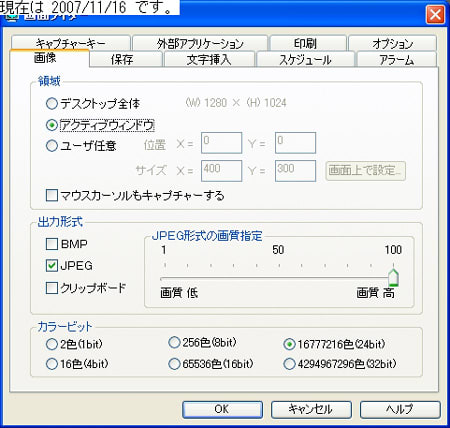Open the キャプチャーキー tab

click(x=70, y=43)
